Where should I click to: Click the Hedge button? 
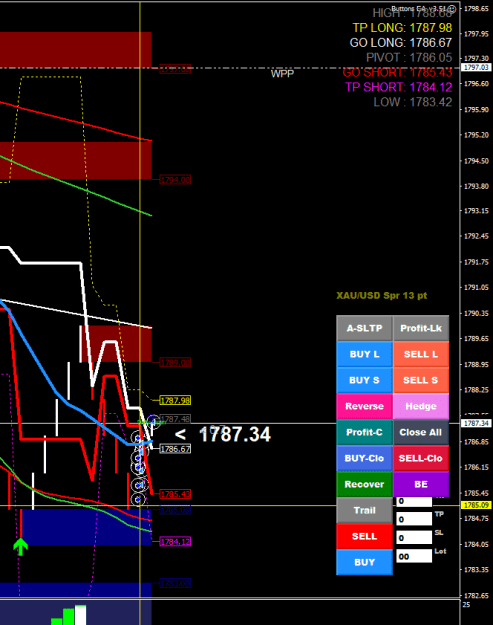coord(421,406)
